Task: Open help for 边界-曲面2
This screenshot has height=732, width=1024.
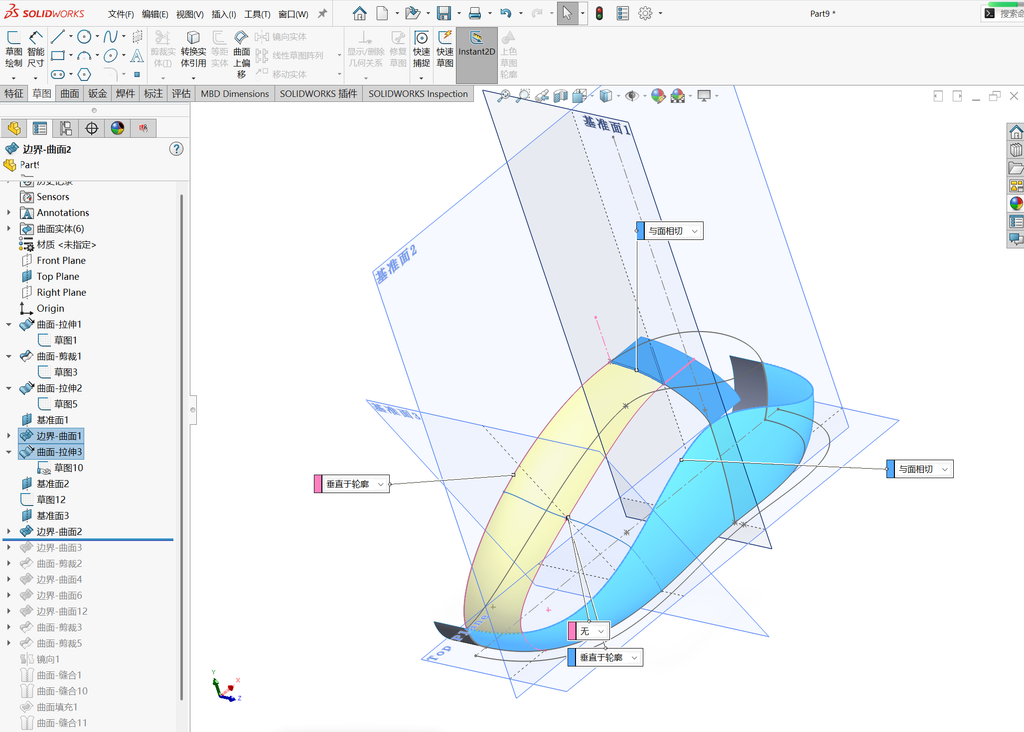Action: [176, 149]
